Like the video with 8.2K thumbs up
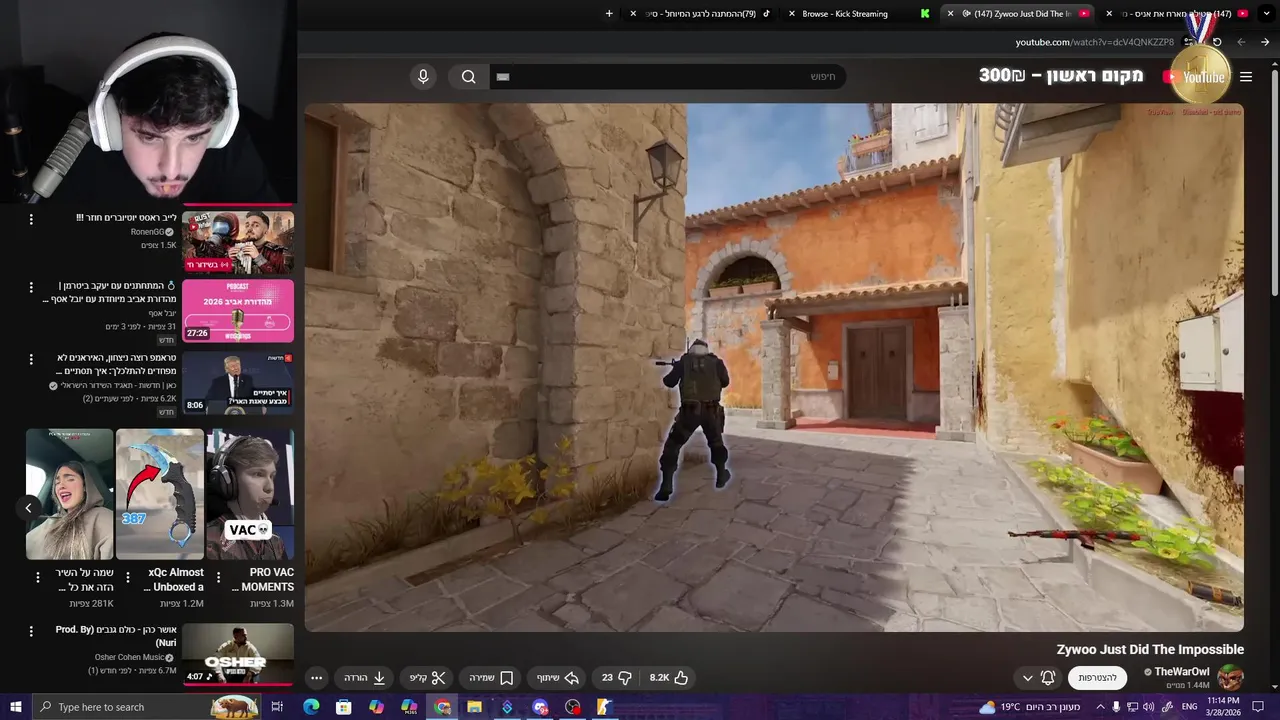Screen dimensions: 1280x720 coord(669,677)
